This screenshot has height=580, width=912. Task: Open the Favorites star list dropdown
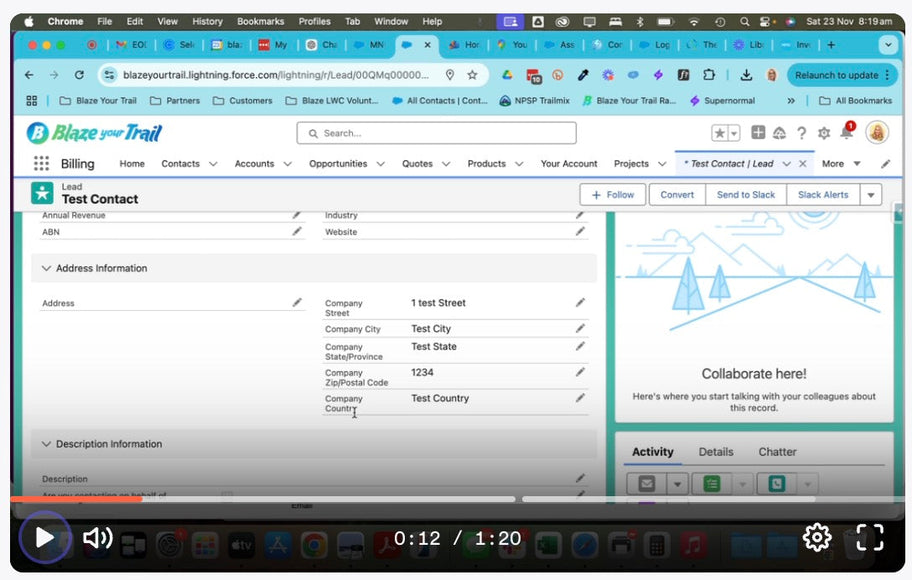pos(734,133)
